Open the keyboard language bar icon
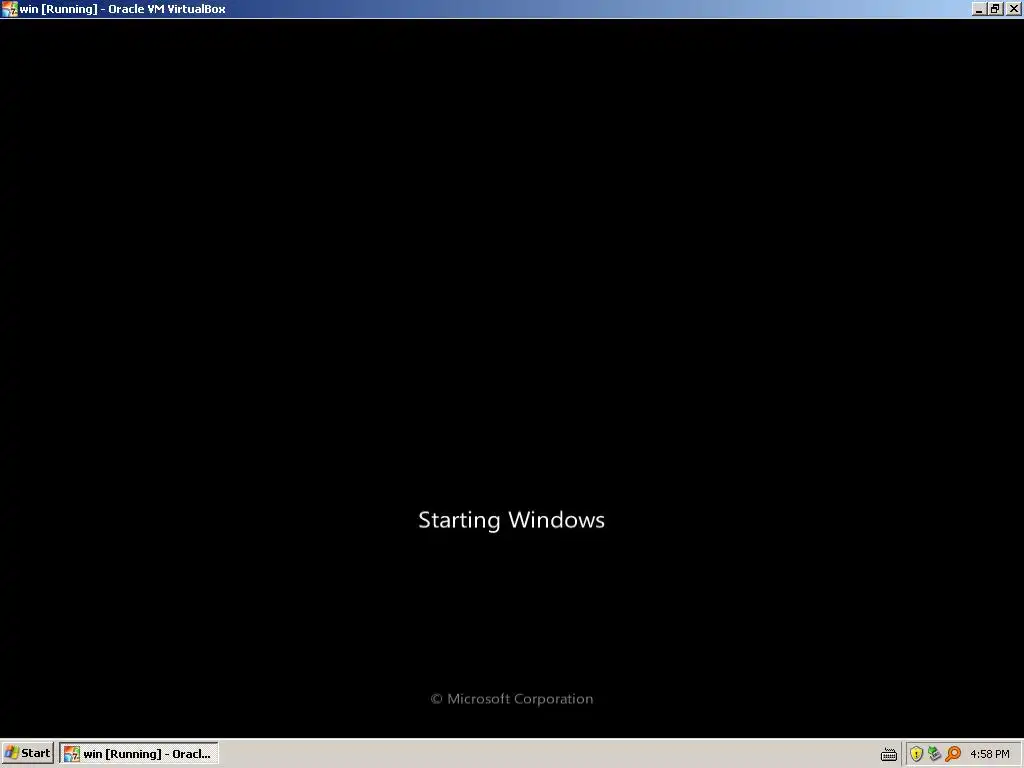The image size is (1024, 768). 888,754
